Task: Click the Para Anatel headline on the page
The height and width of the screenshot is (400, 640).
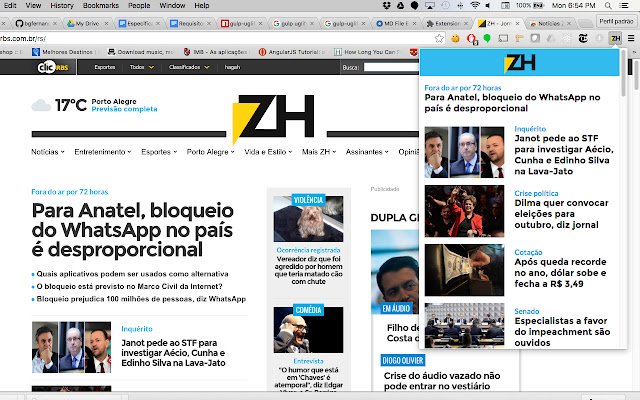Action: click(x=133, y=230)
